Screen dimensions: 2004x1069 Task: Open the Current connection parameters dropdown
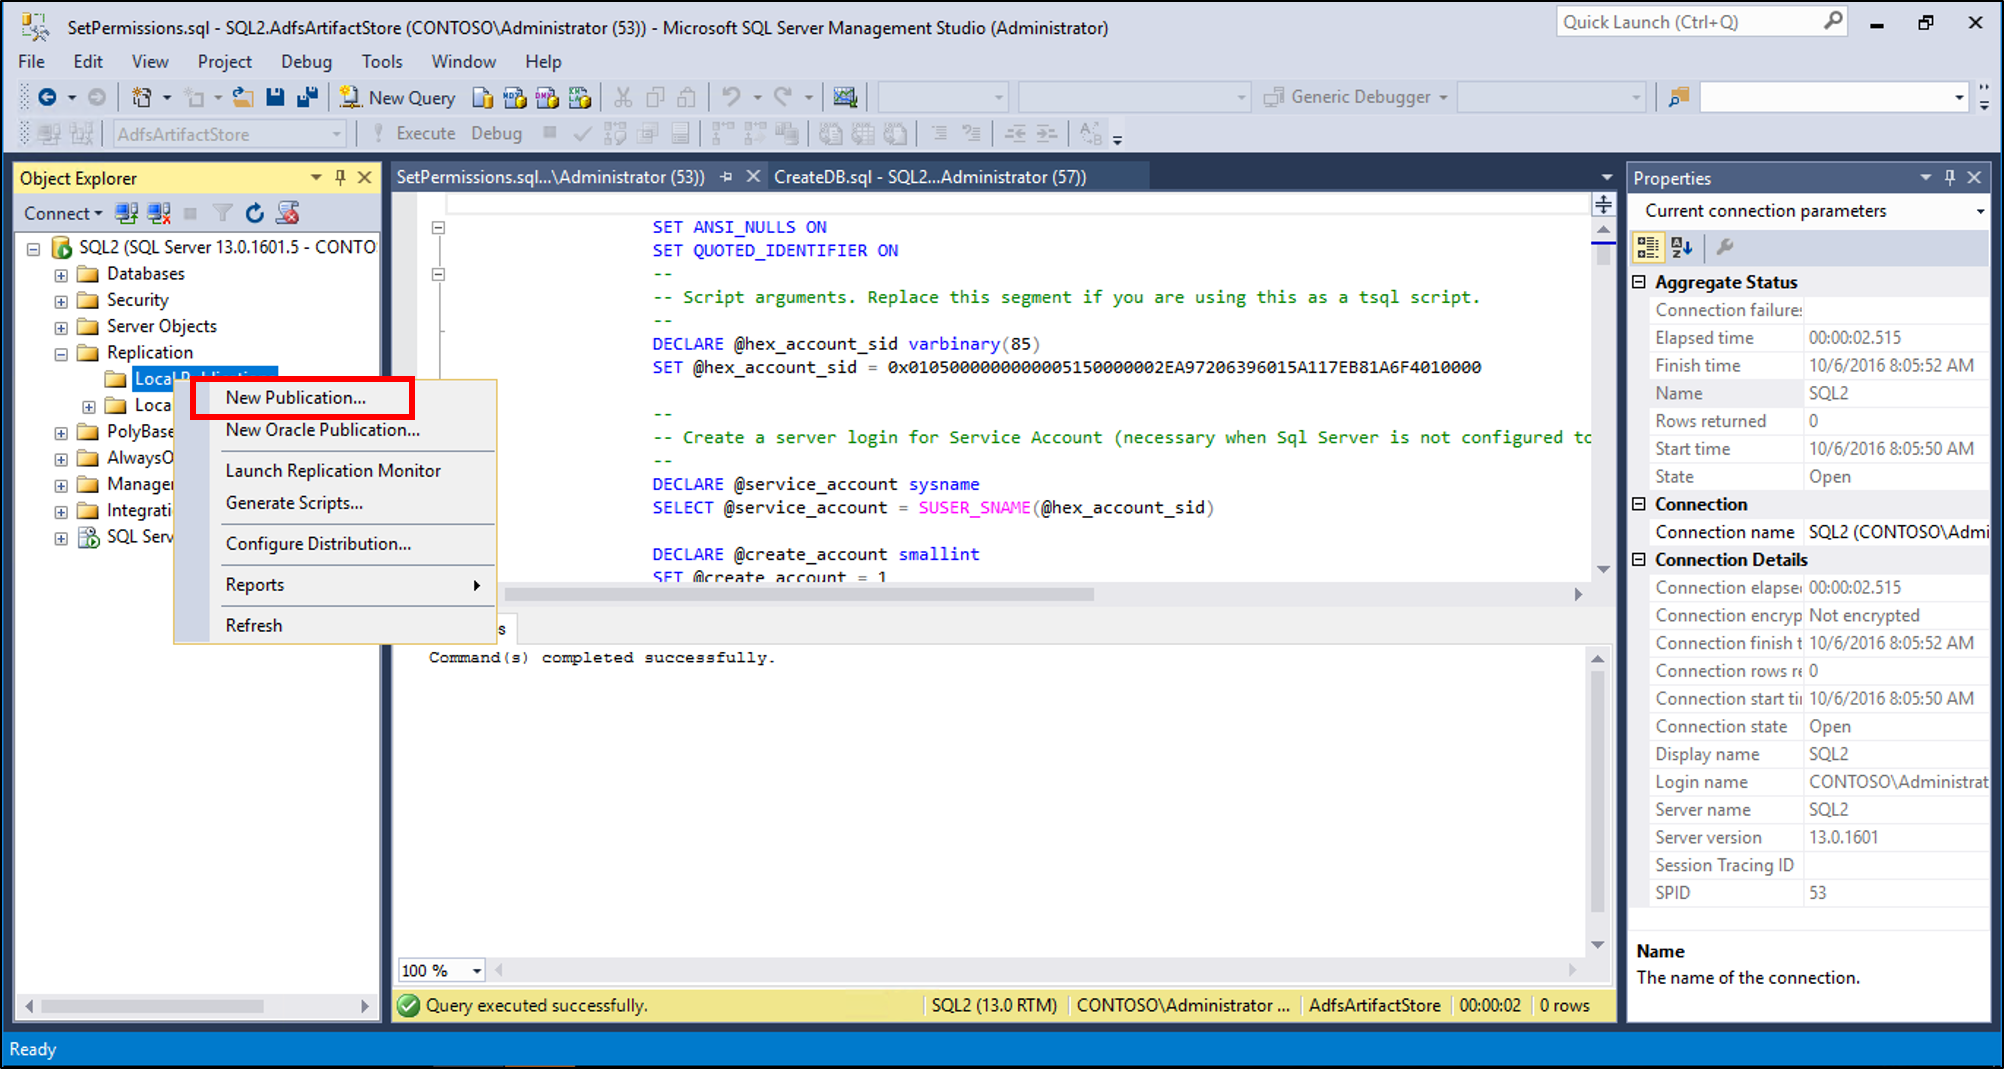[x=1979, y=211]
